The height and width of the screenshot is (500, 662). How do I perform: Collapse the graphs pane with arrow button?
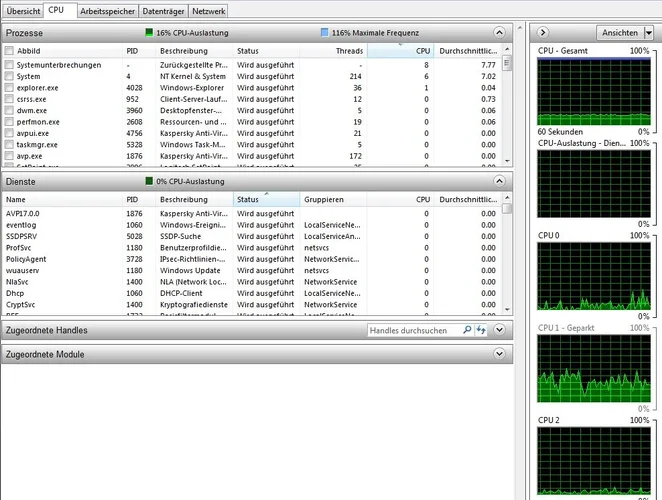tap(543, 33)
